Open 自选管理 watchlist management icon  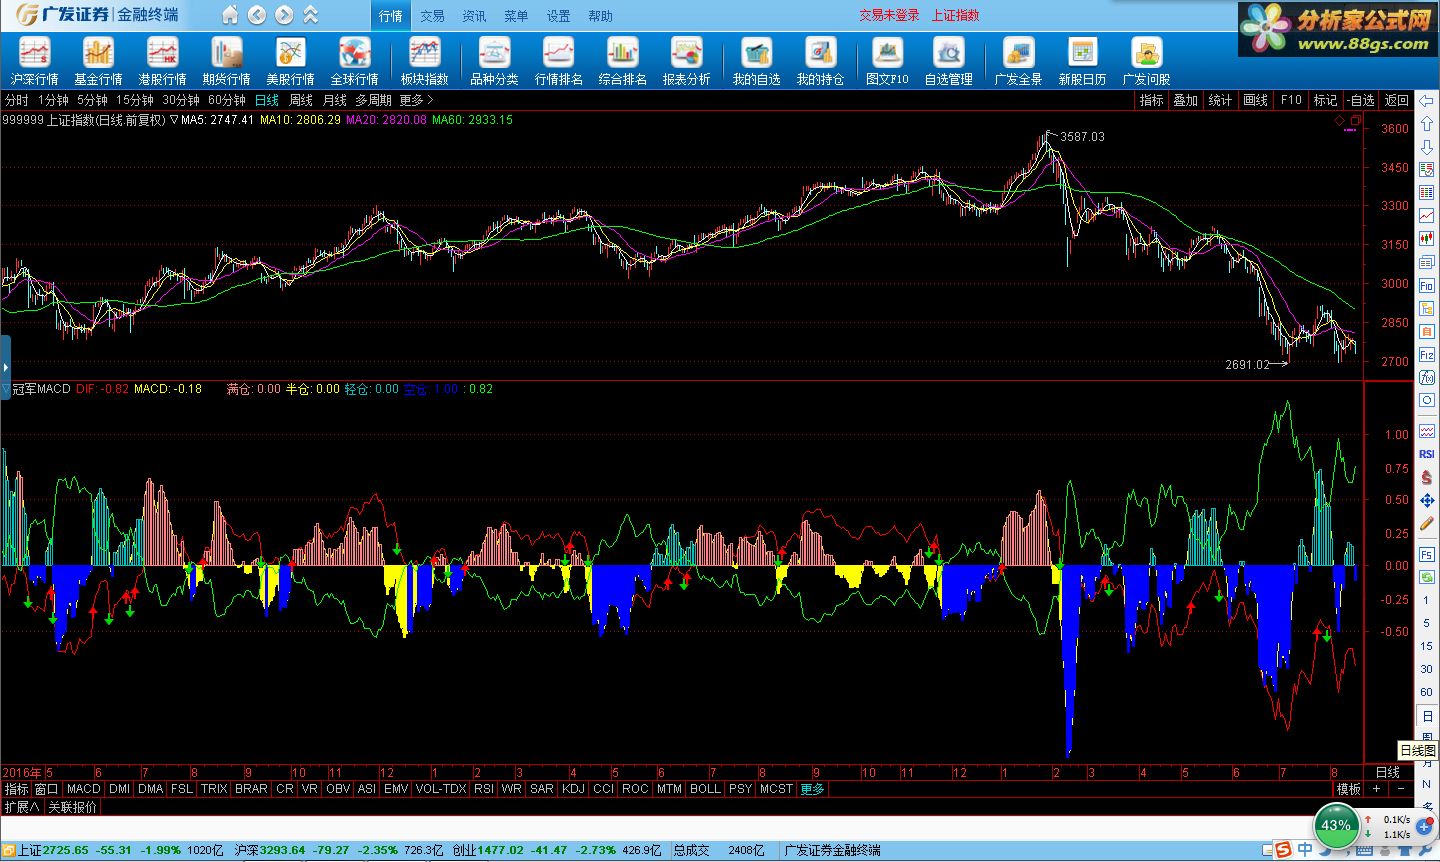pyautogui.click(x=948, y=61)
